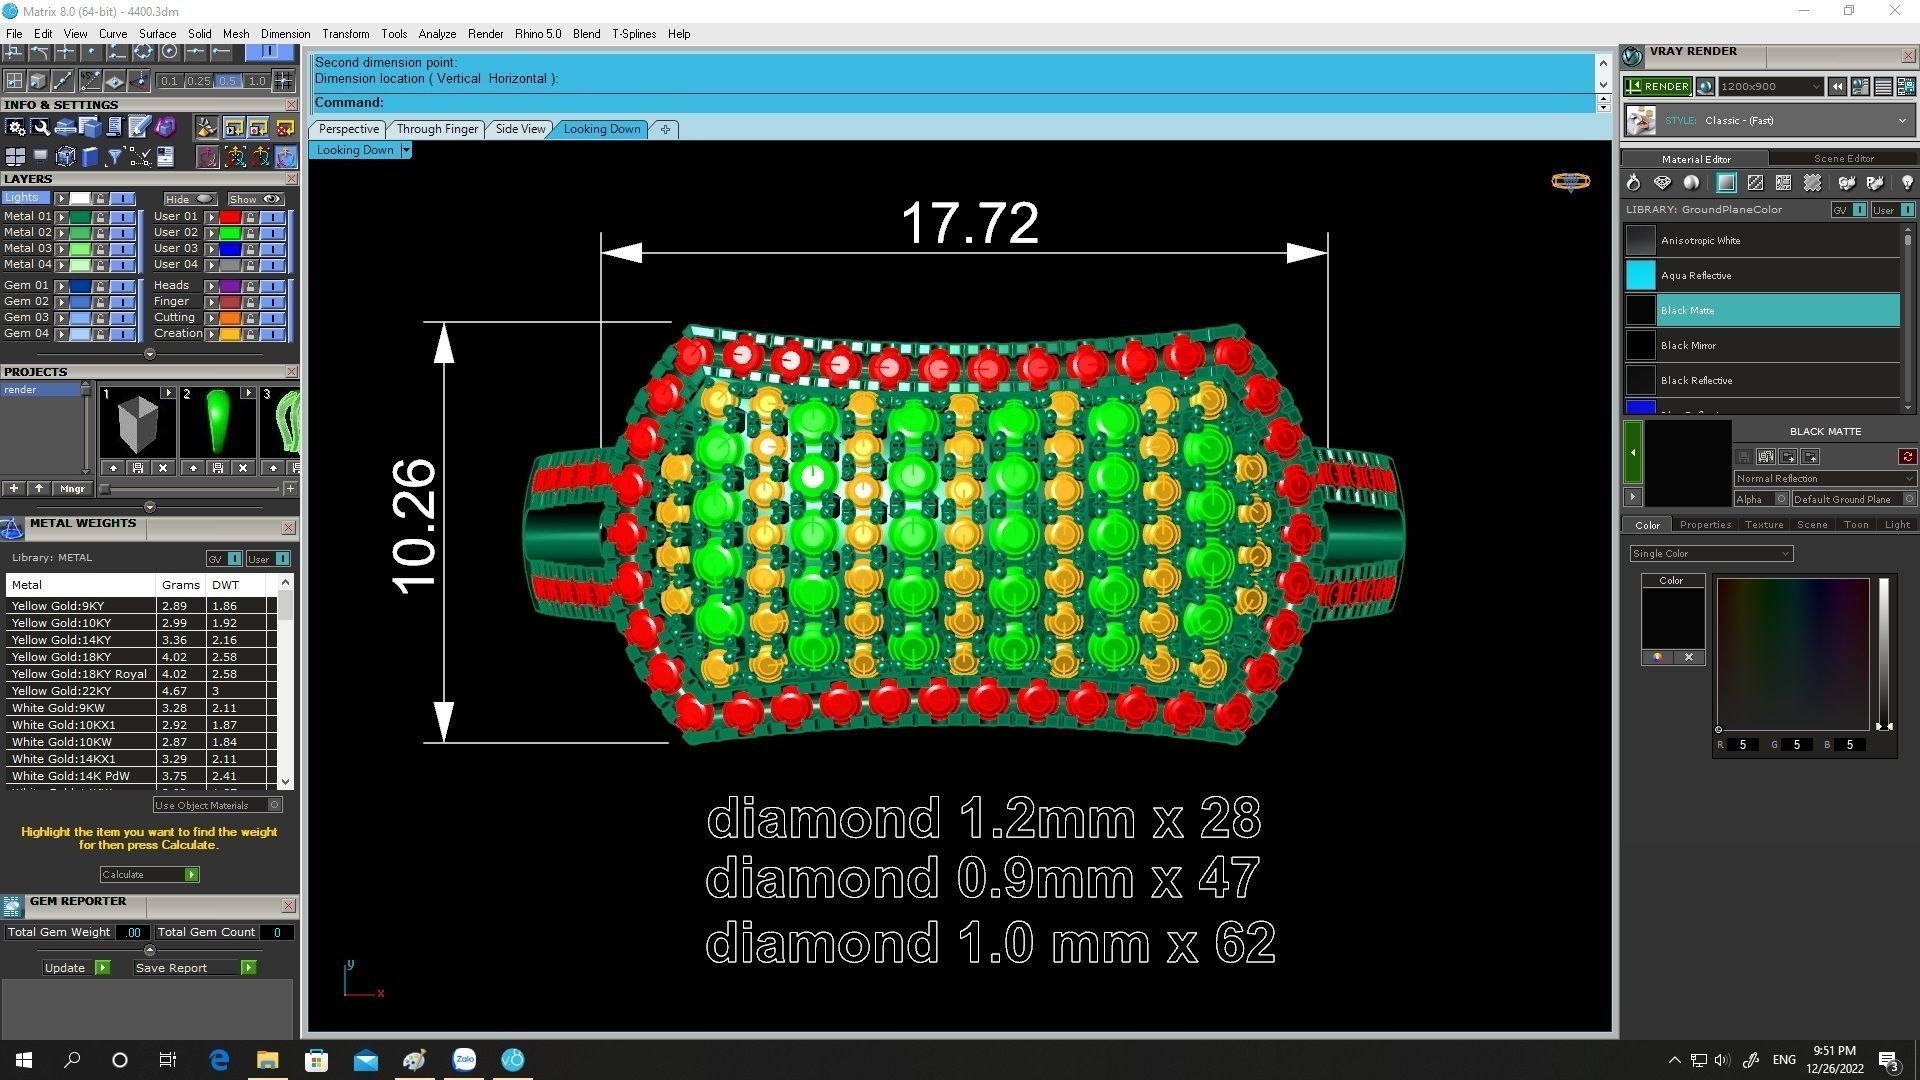Click the green RENDER button
Screen dimensions: 1920x1080
click(1657, 87)
